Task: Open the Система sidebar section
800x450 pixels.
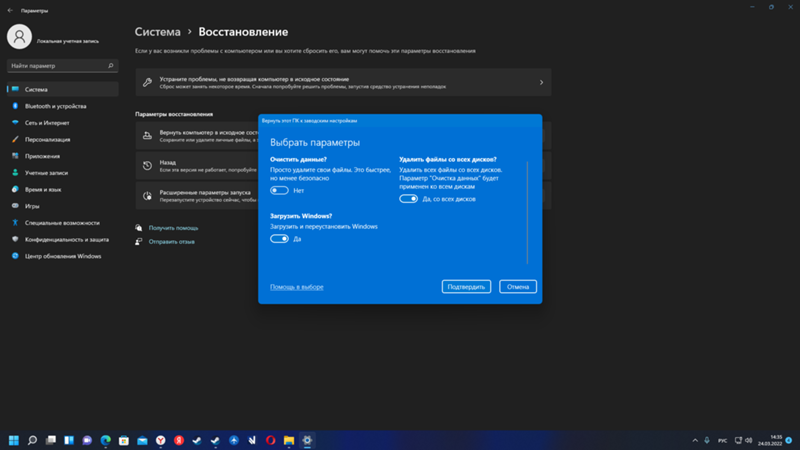Action: 63,89
